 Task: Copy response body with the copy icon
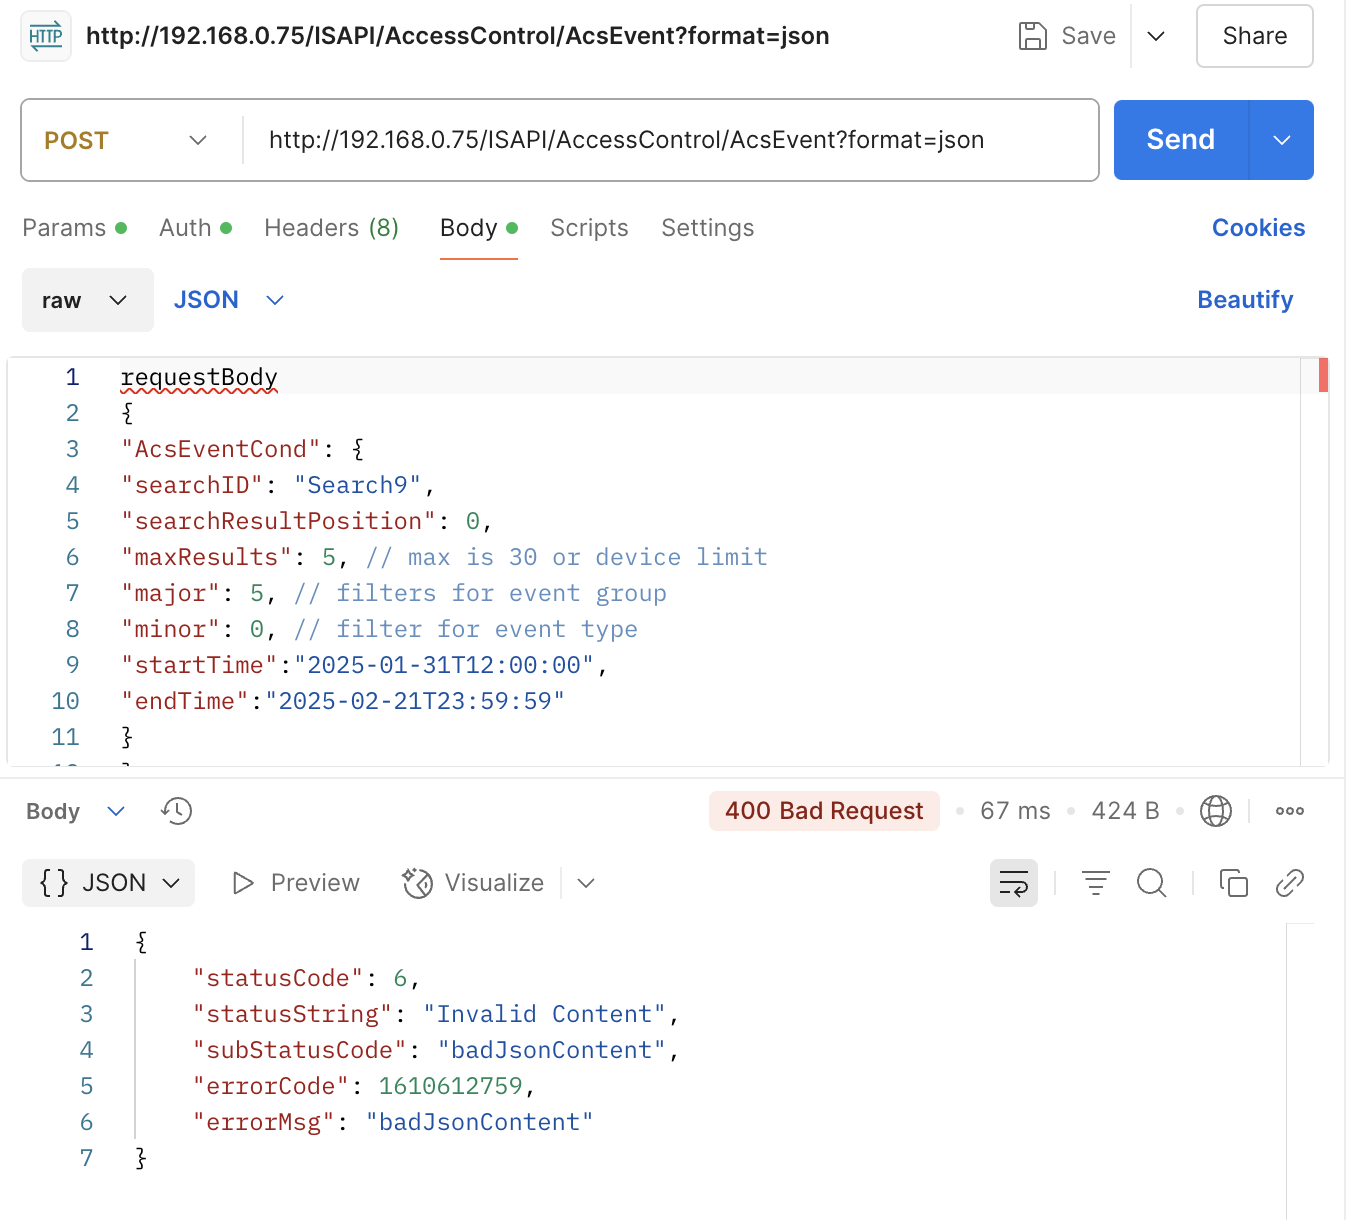tap(1233, 883)
